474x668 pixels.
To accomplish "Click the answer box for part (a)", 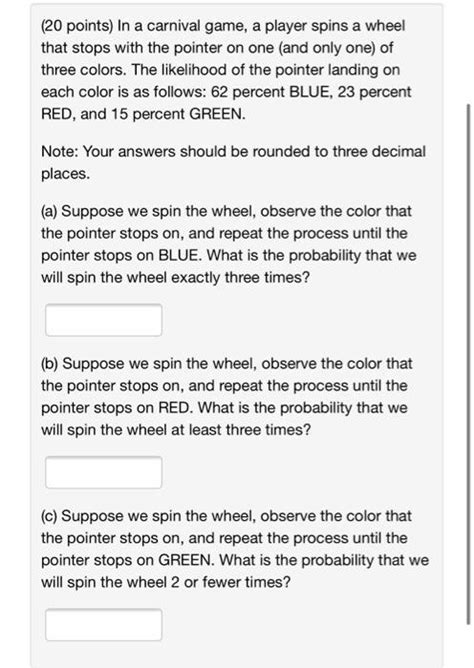I will point(103,320).
